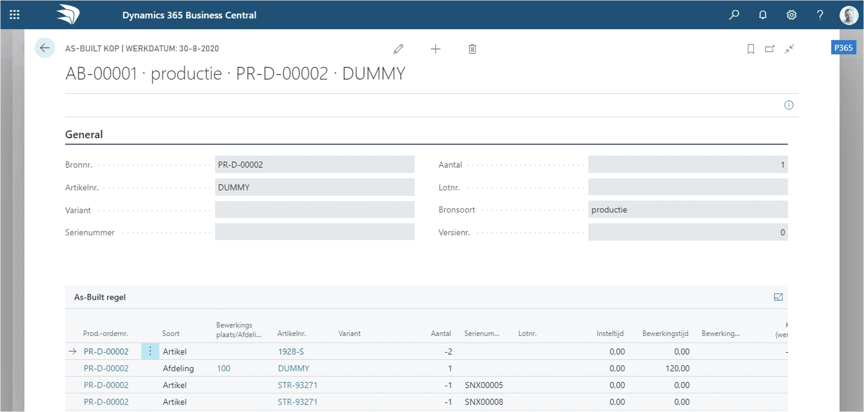Open PR-D-00002 link in SNX00008 row
Screen dimensions: 864x412
106,402
